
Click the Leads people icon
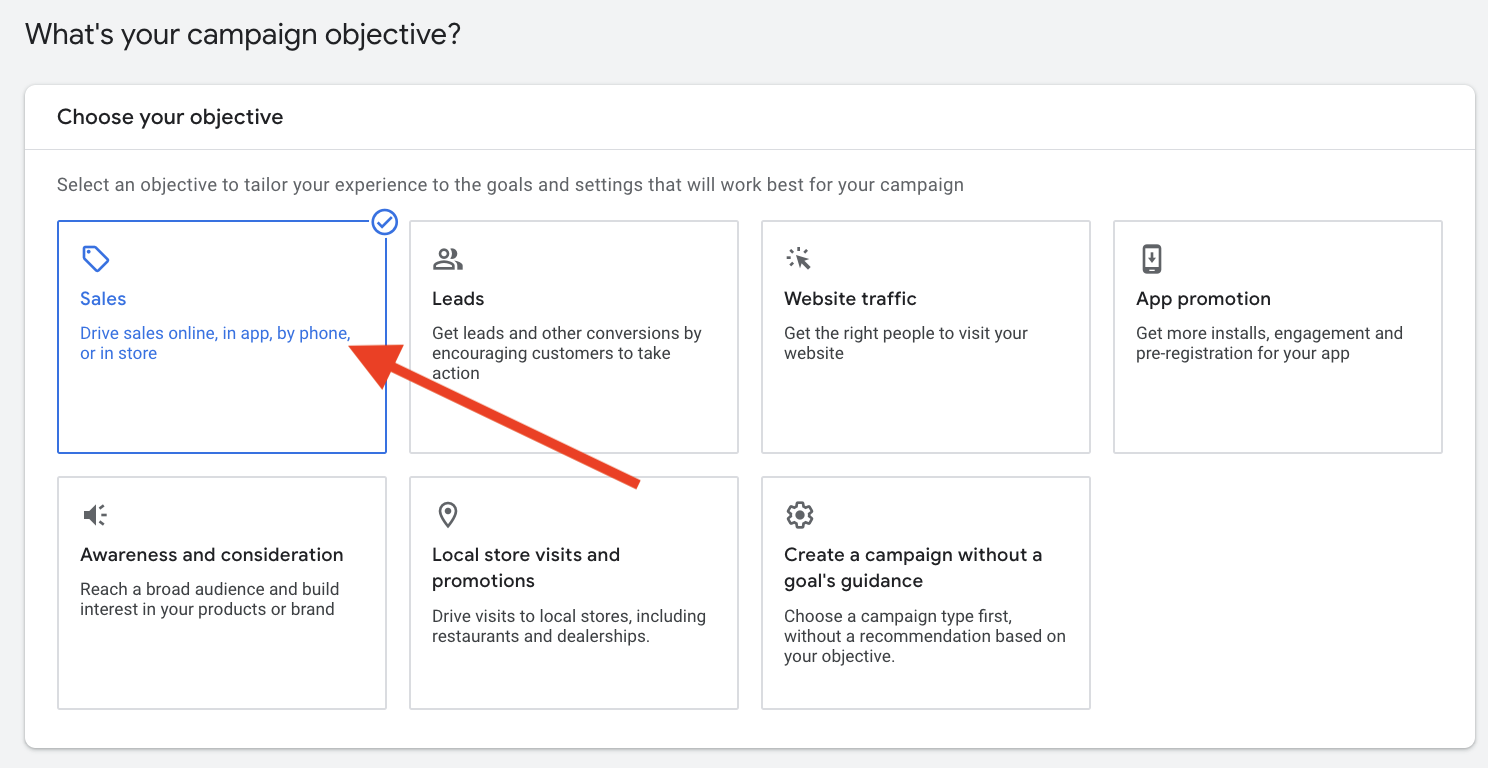click(x=447, y=260)
